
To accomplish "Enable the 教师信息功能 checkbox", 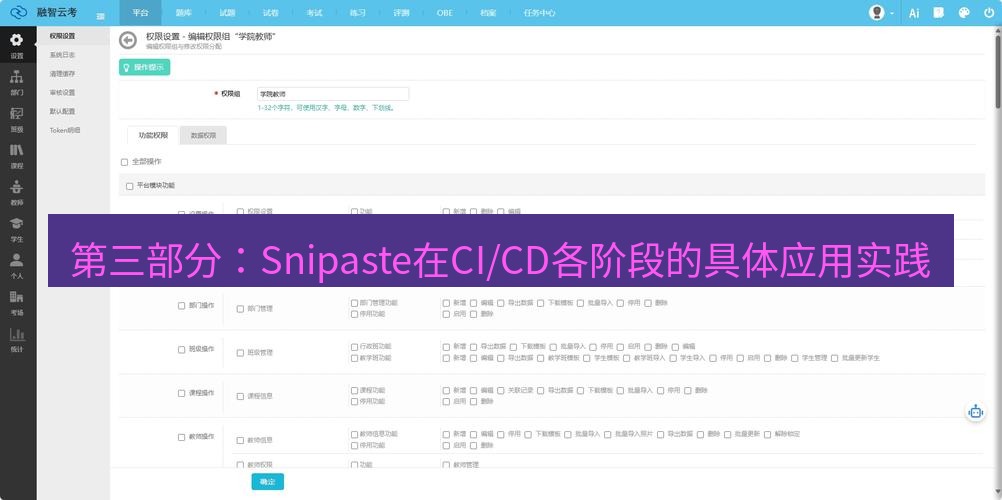I will [x=355, y=434].
